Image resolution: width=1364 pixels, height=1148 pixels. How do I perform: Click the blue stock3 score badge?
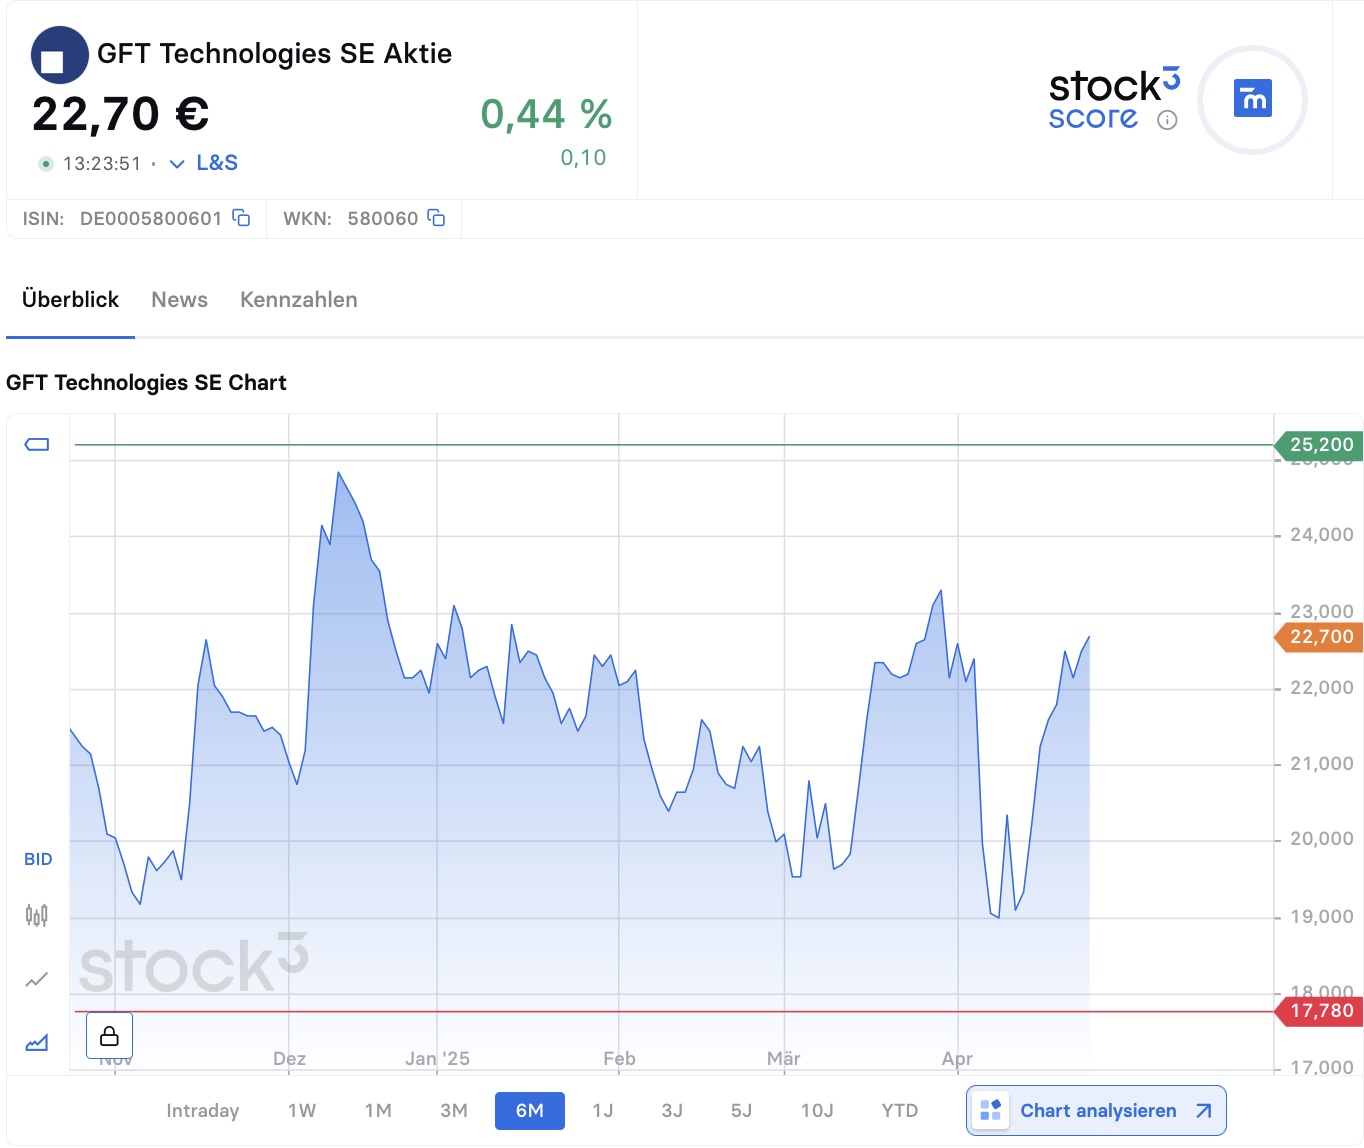pos(1253,99)
